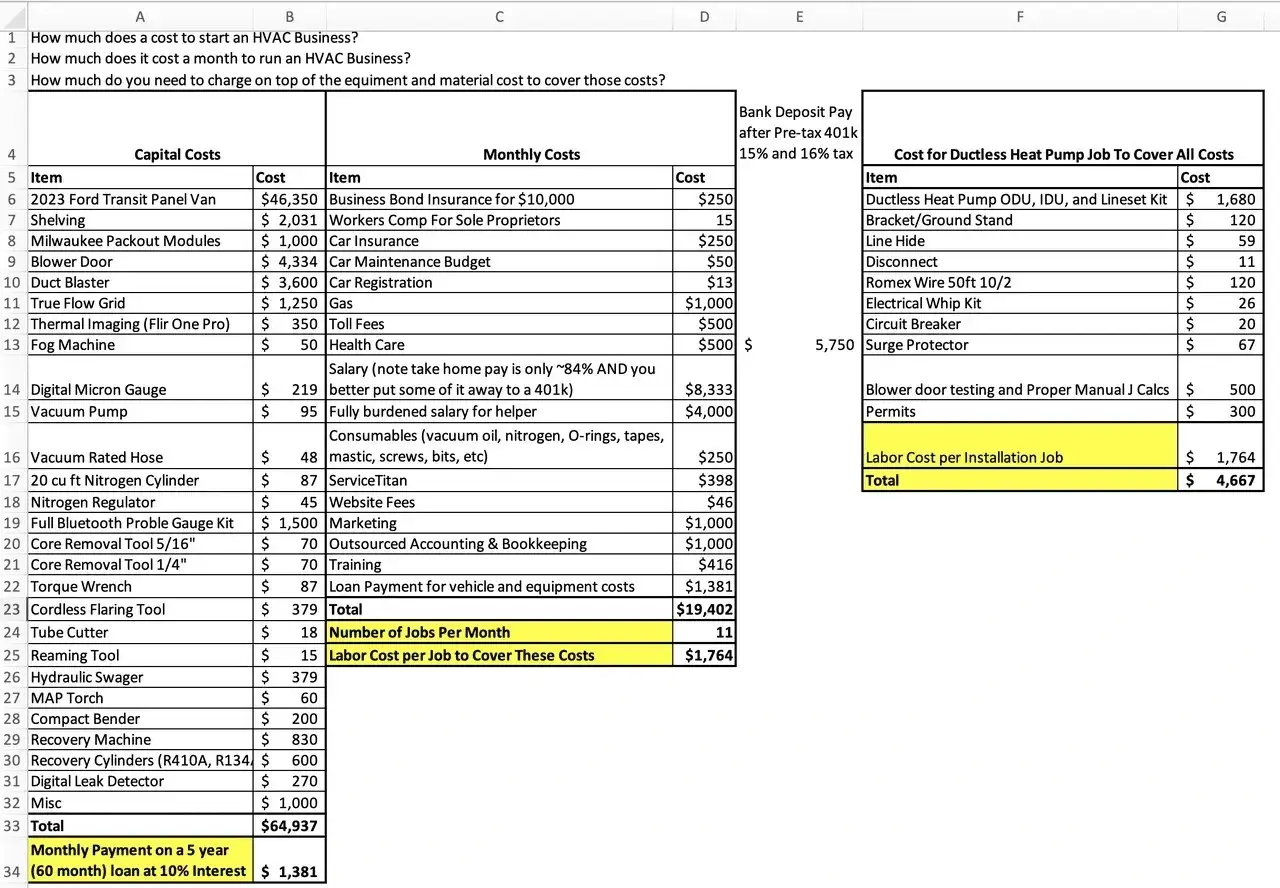Click 'Fully burdened salary for helper' cell

[x=500, y=411]
